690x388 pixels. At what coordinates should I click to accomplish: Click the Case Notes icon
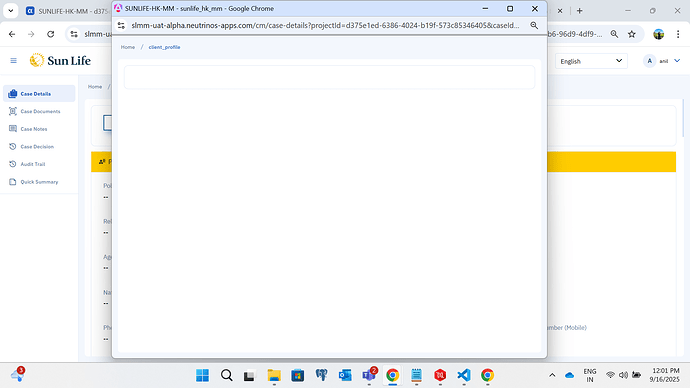coord(13,129)
